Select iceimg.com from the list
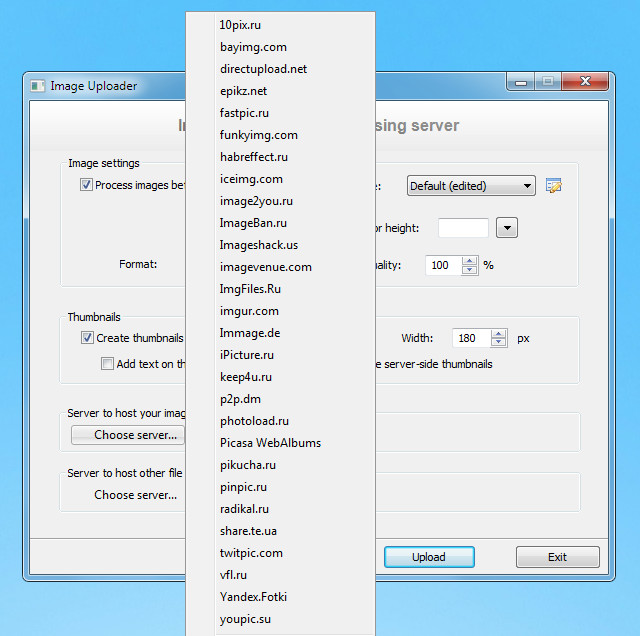The height and width of the screenshot is (636, 640). point(280,179)
